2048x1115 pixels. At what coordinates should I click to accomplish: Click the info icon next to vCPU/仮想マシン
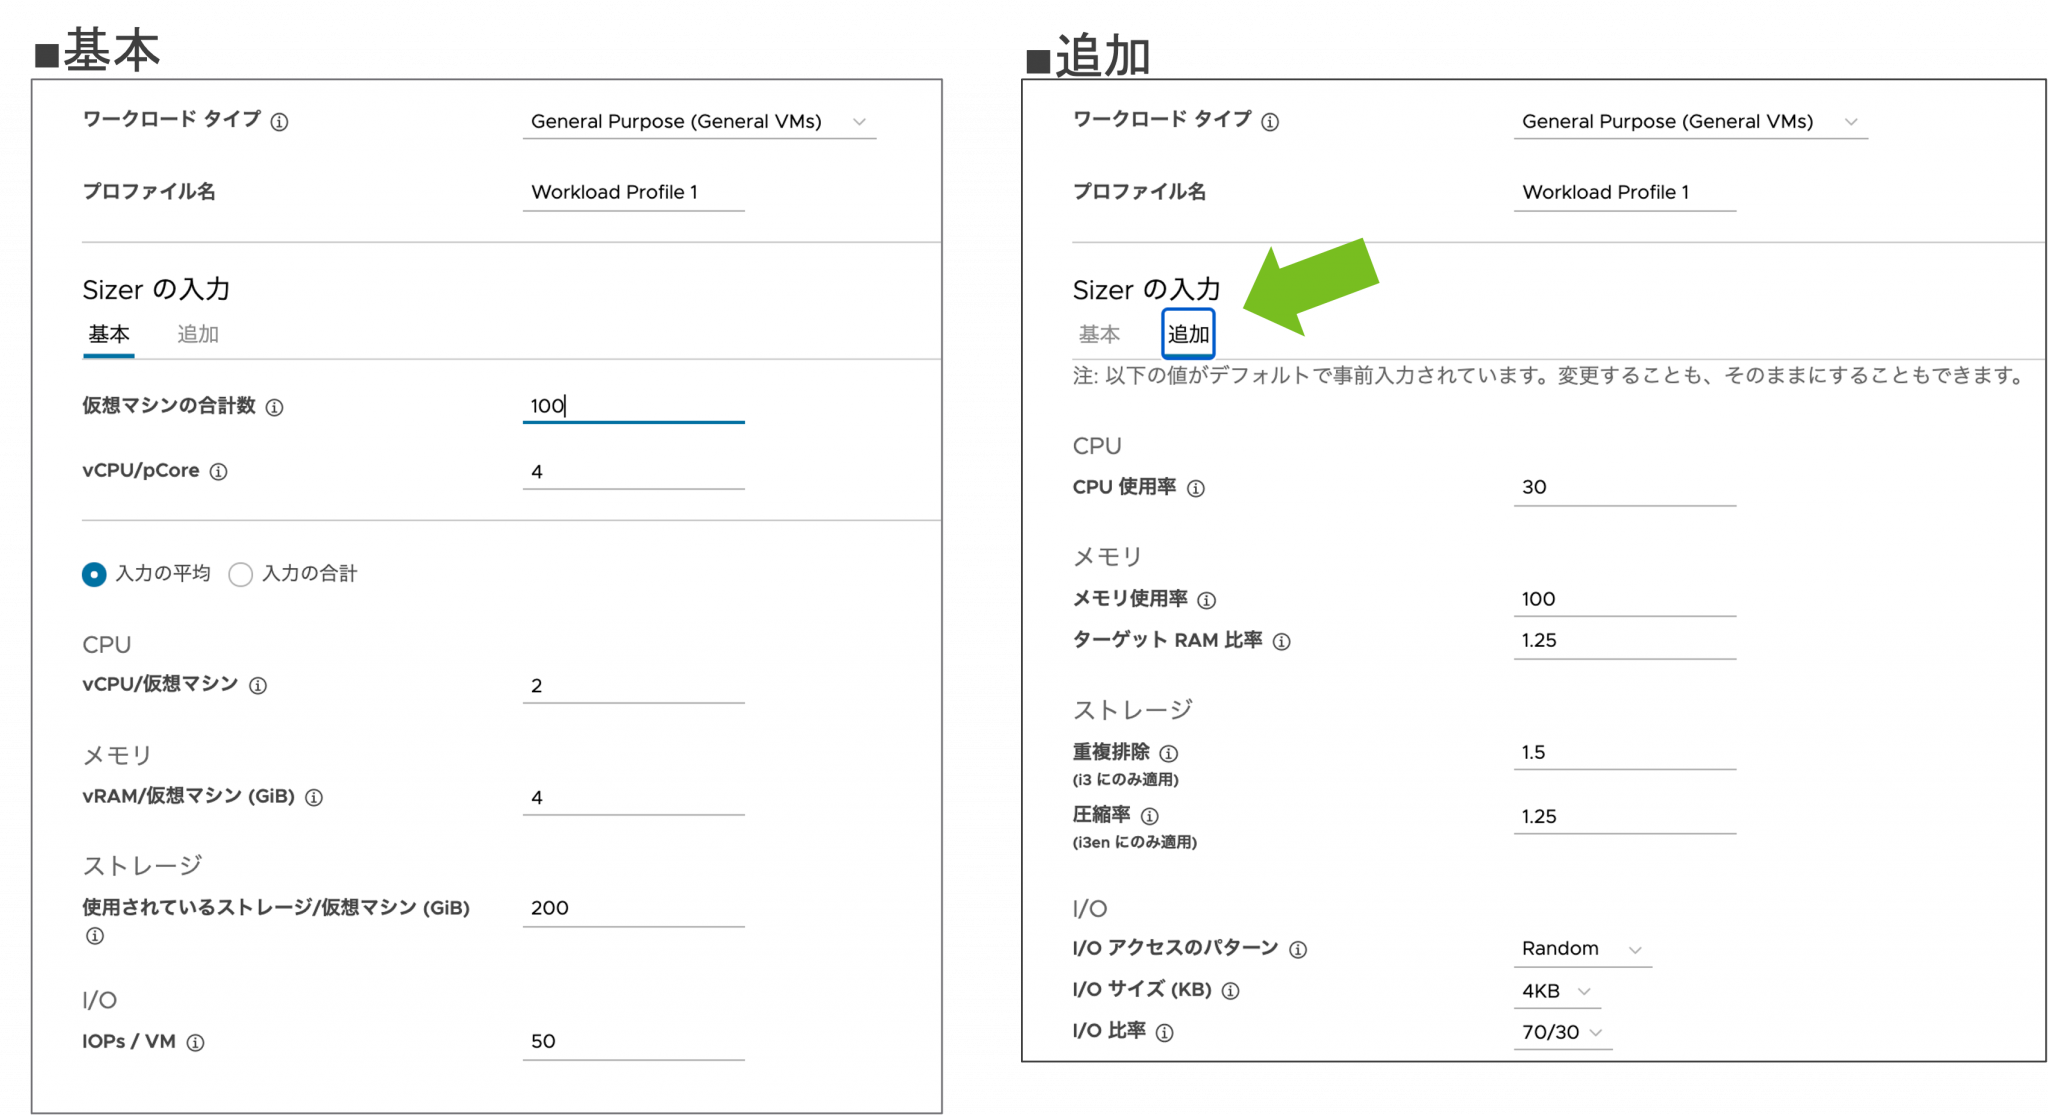(259, 686)
